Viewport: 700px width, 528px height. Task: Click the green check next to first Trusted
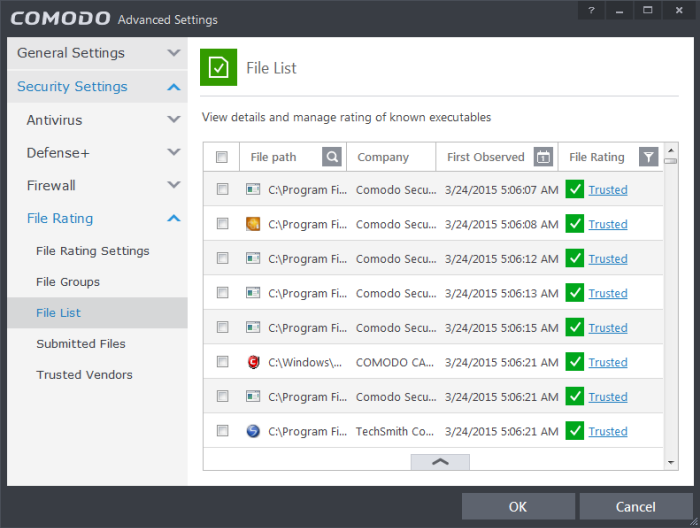pyautogui.click(x=575, y=190)
